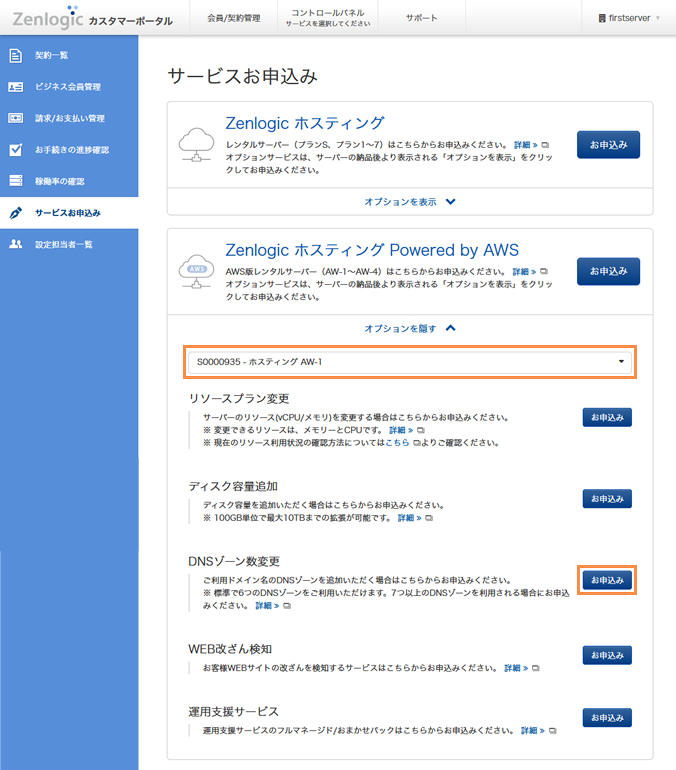Click お申込み for ディスク容量追加

[607, 499]
